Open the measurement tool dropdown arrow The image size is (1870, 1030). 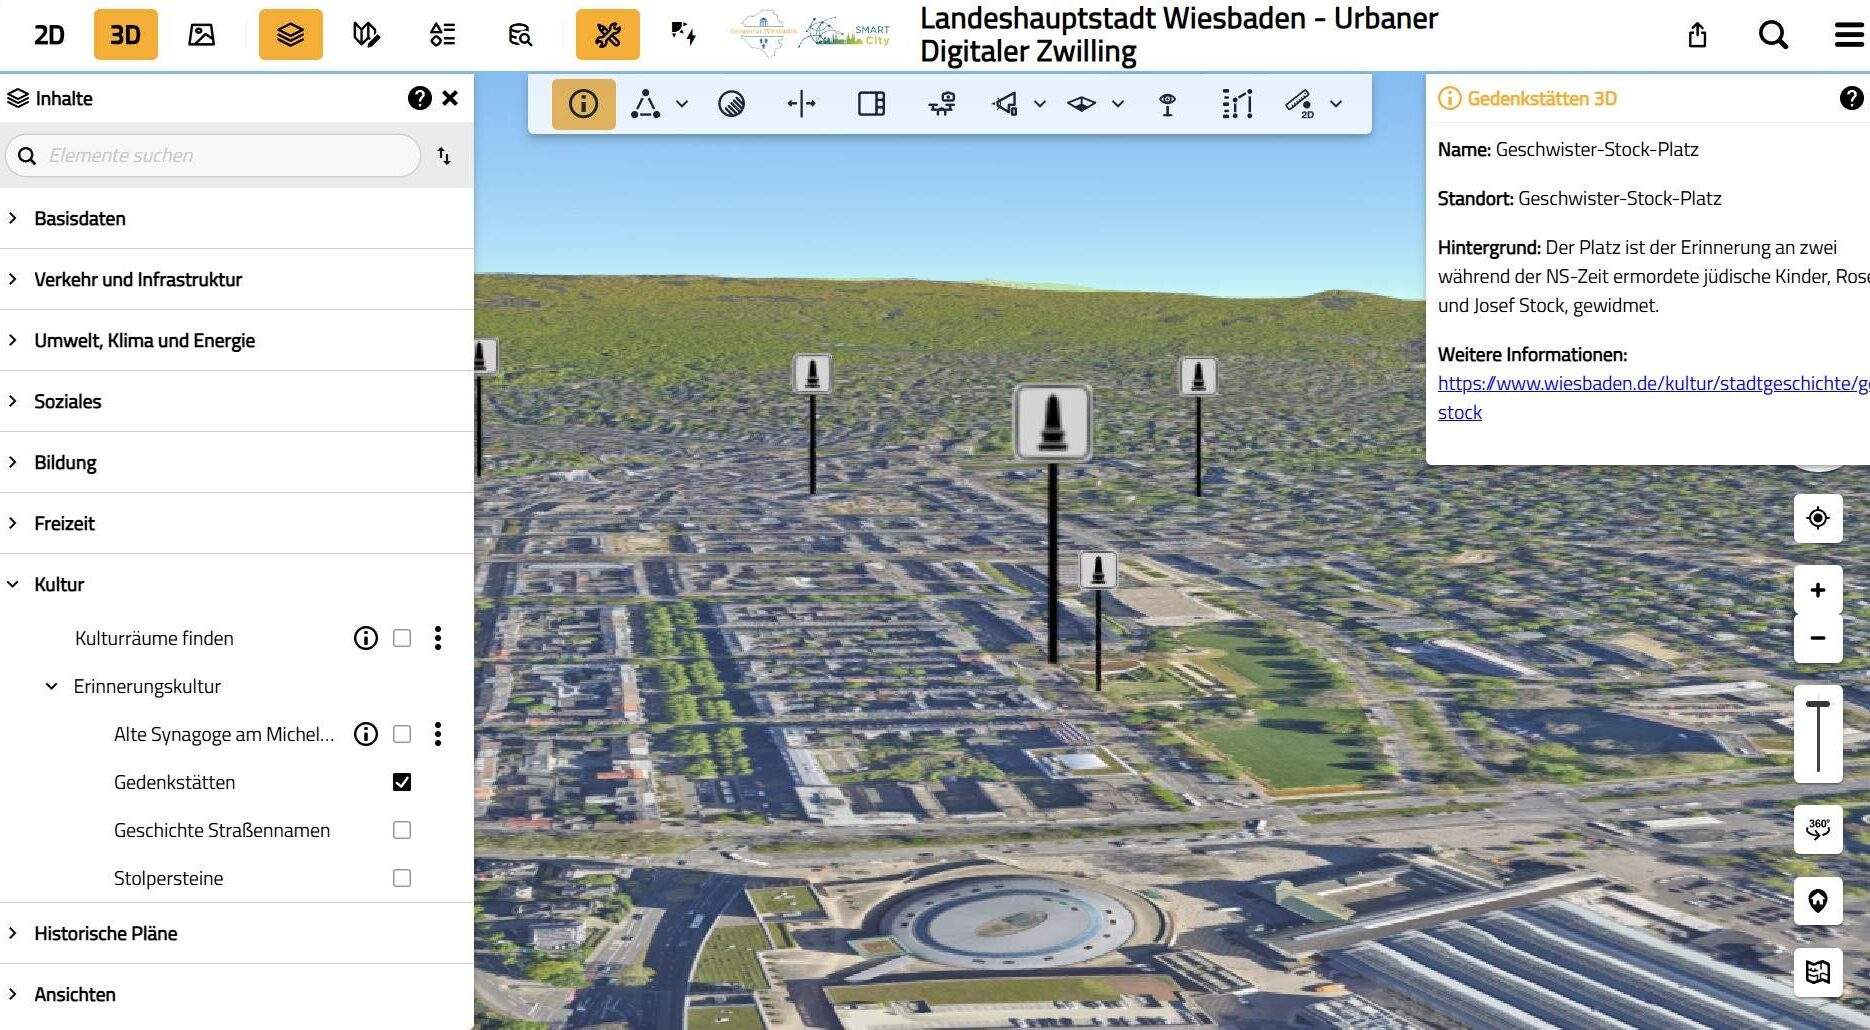pyautogui.click(x=1336, y=103)
